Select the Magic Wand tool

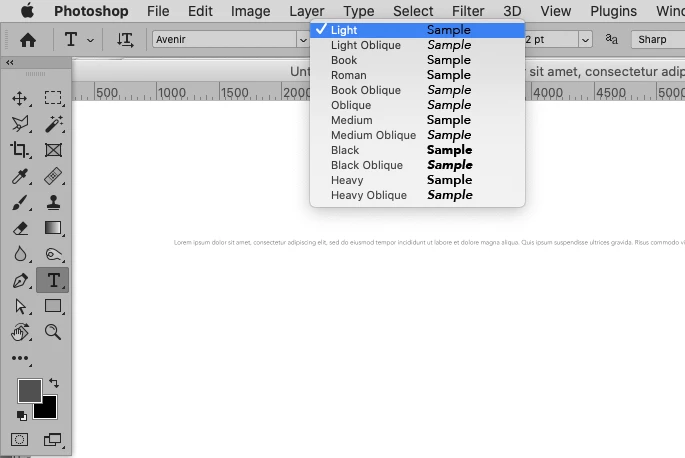[x=53, y=124]
